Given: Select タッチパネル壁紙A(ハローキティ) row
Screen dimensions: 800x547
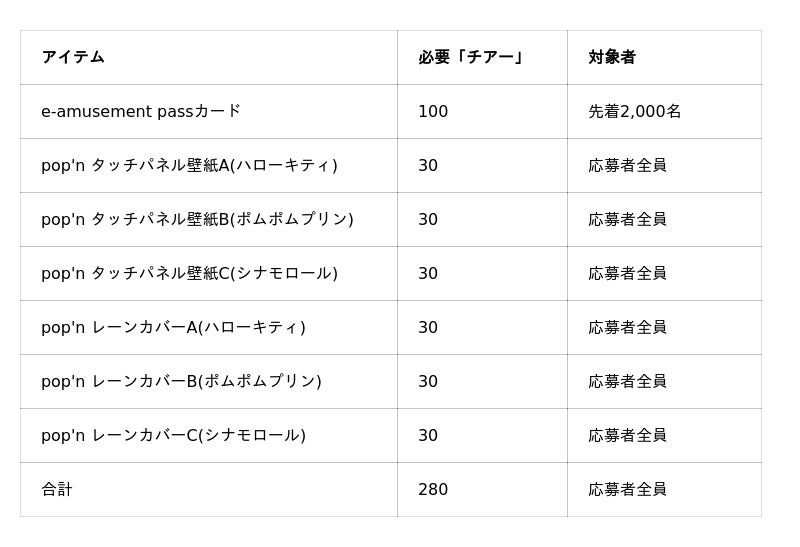Looking at the screenshot, I should 391,165.
